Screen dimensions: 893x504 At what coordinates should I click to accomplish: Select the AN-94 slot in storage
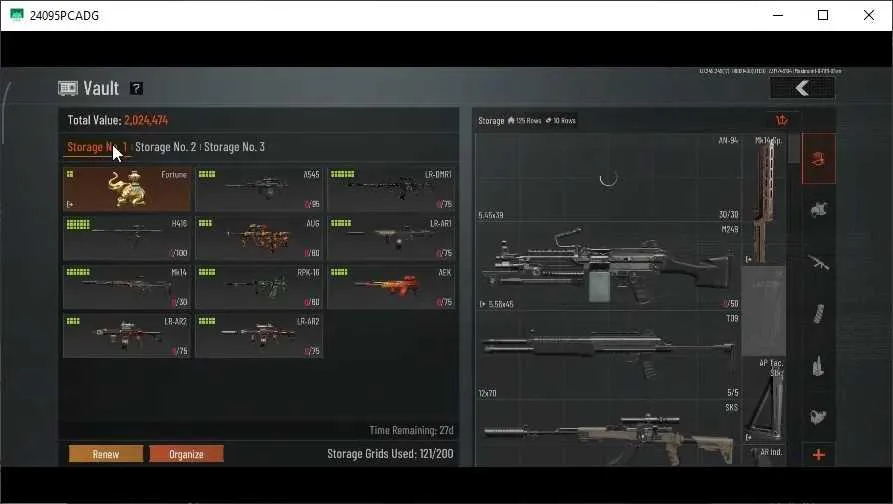(608, 177)
